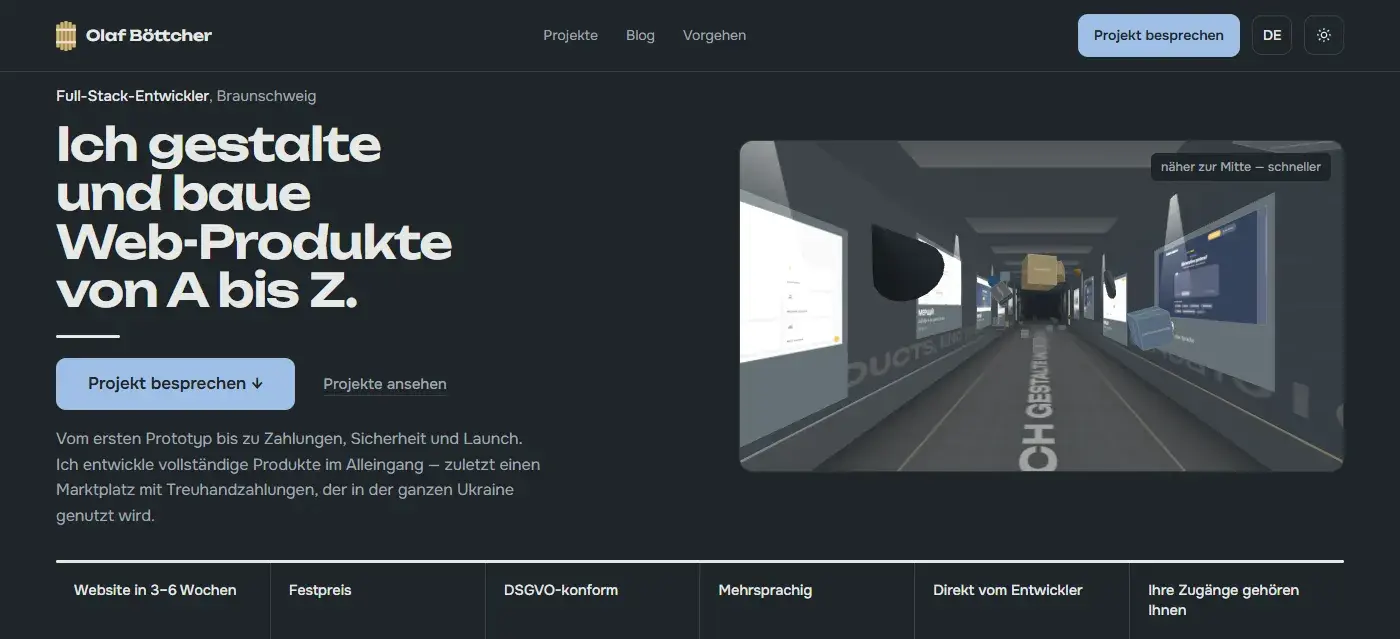The image size is (1400, 639).
Task: Follow the Projekte ansehen link
Action: (x=385, y=384)
